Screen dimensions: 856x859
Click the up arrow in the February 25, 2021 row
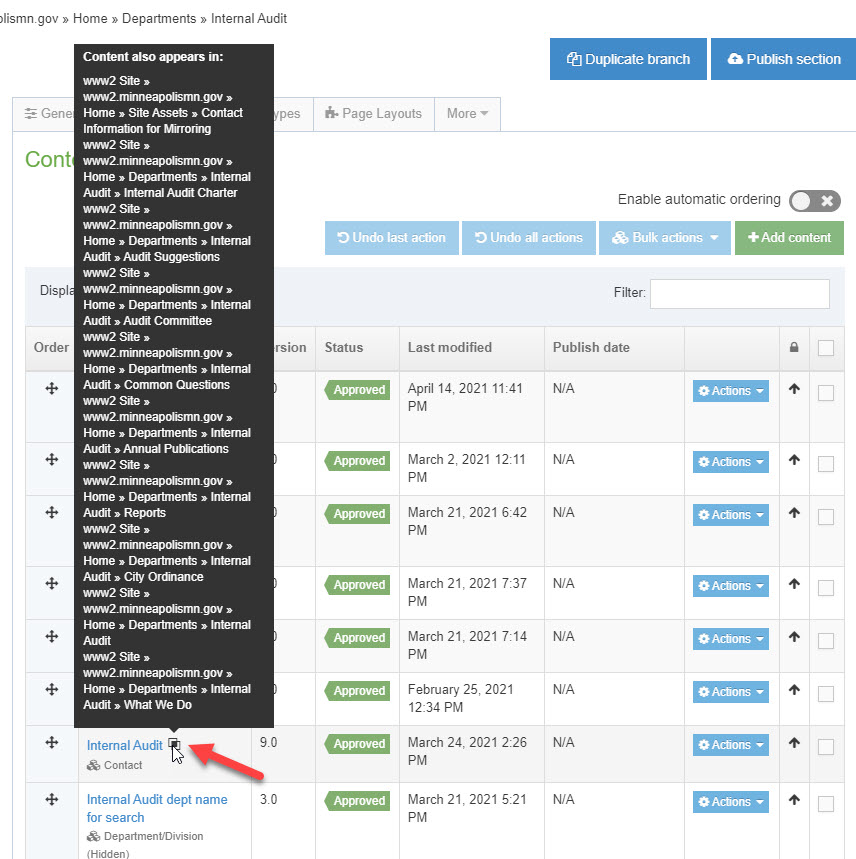click(x=794, y=690)
